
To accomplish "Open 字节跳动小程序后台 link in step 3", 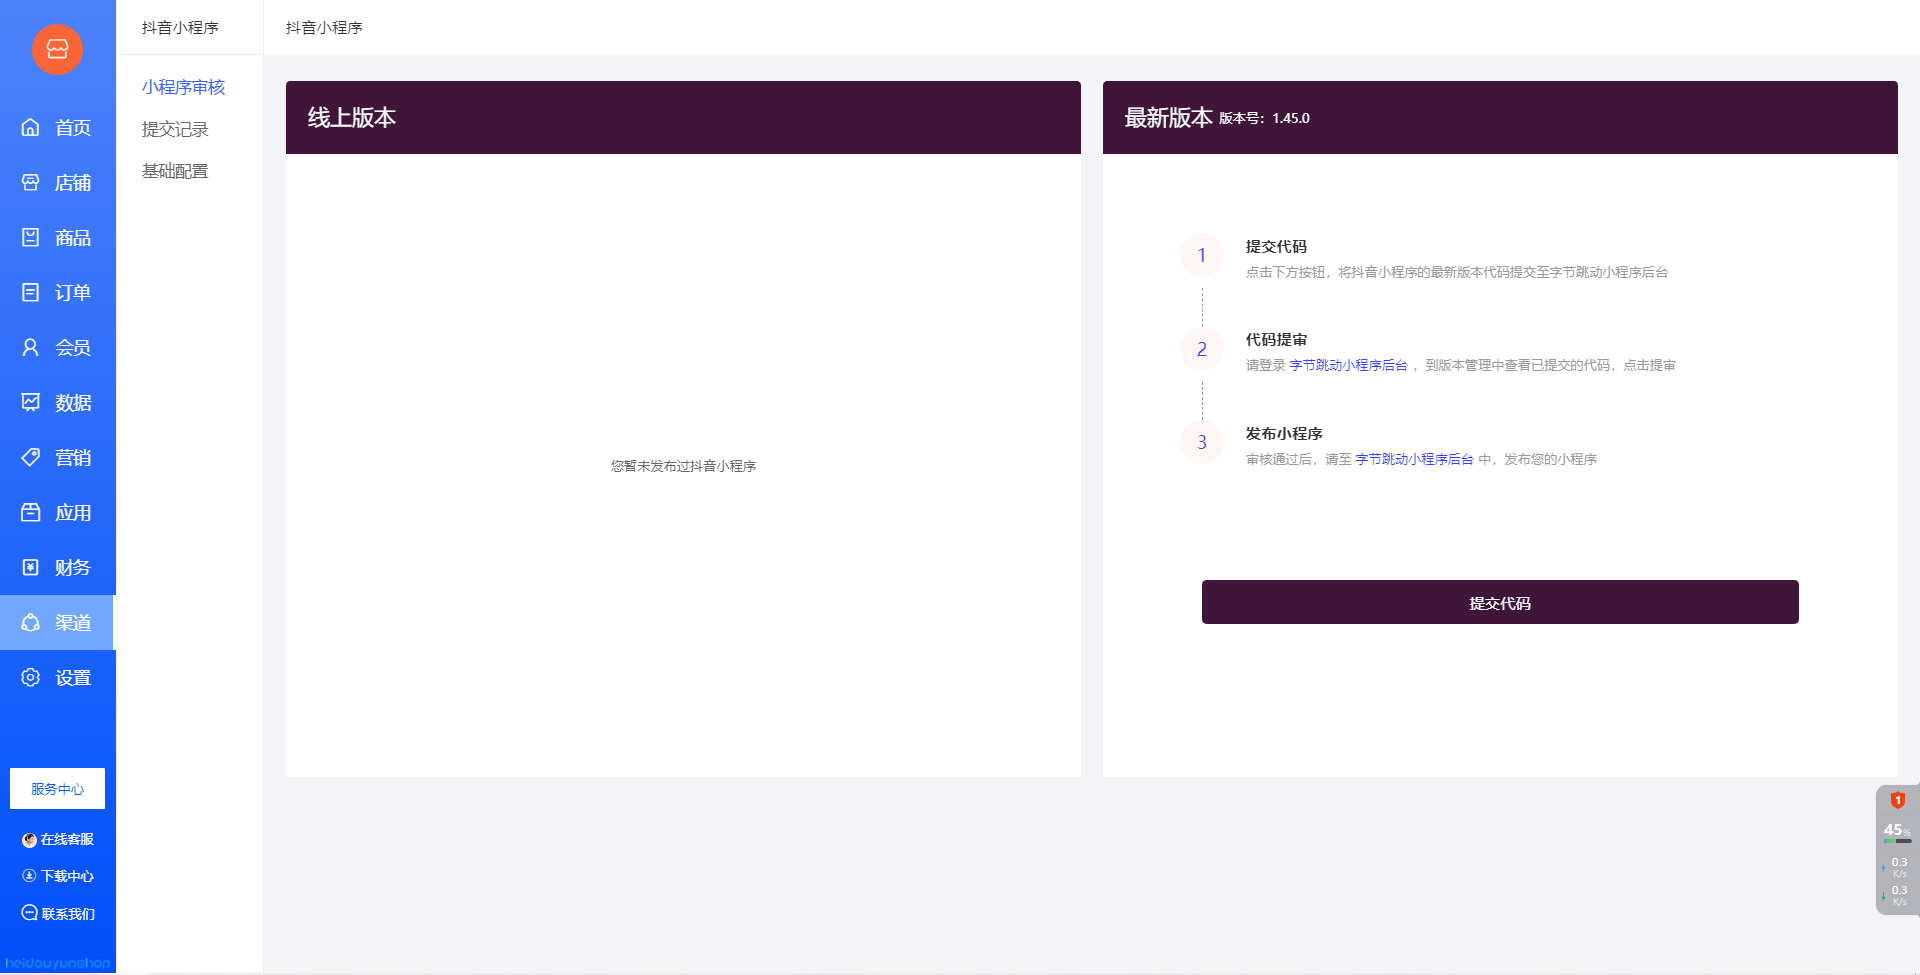I will coord(1414,459).
